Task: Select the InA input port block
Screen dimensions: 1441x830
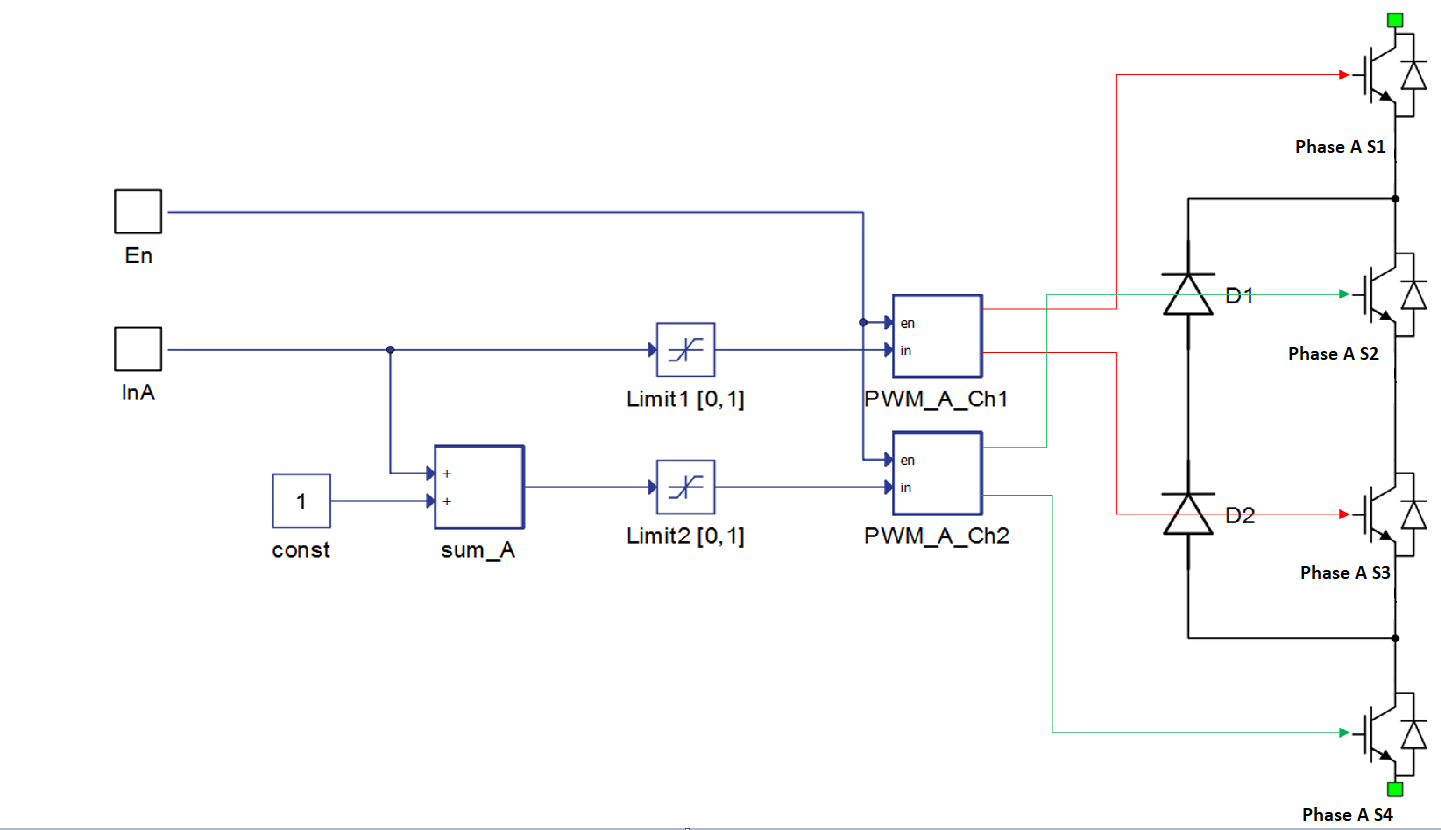Action: click(138, 350)
